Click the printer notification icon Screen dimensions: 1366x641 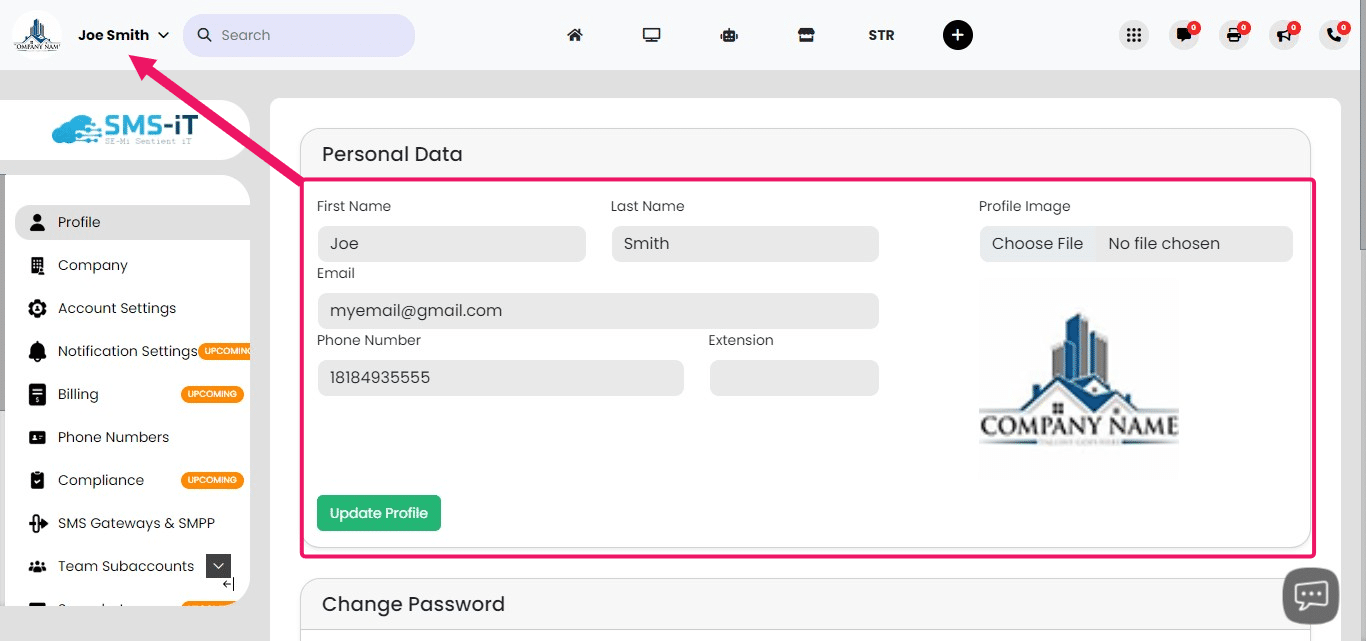pyautogui.click(x=1234, y=35)
